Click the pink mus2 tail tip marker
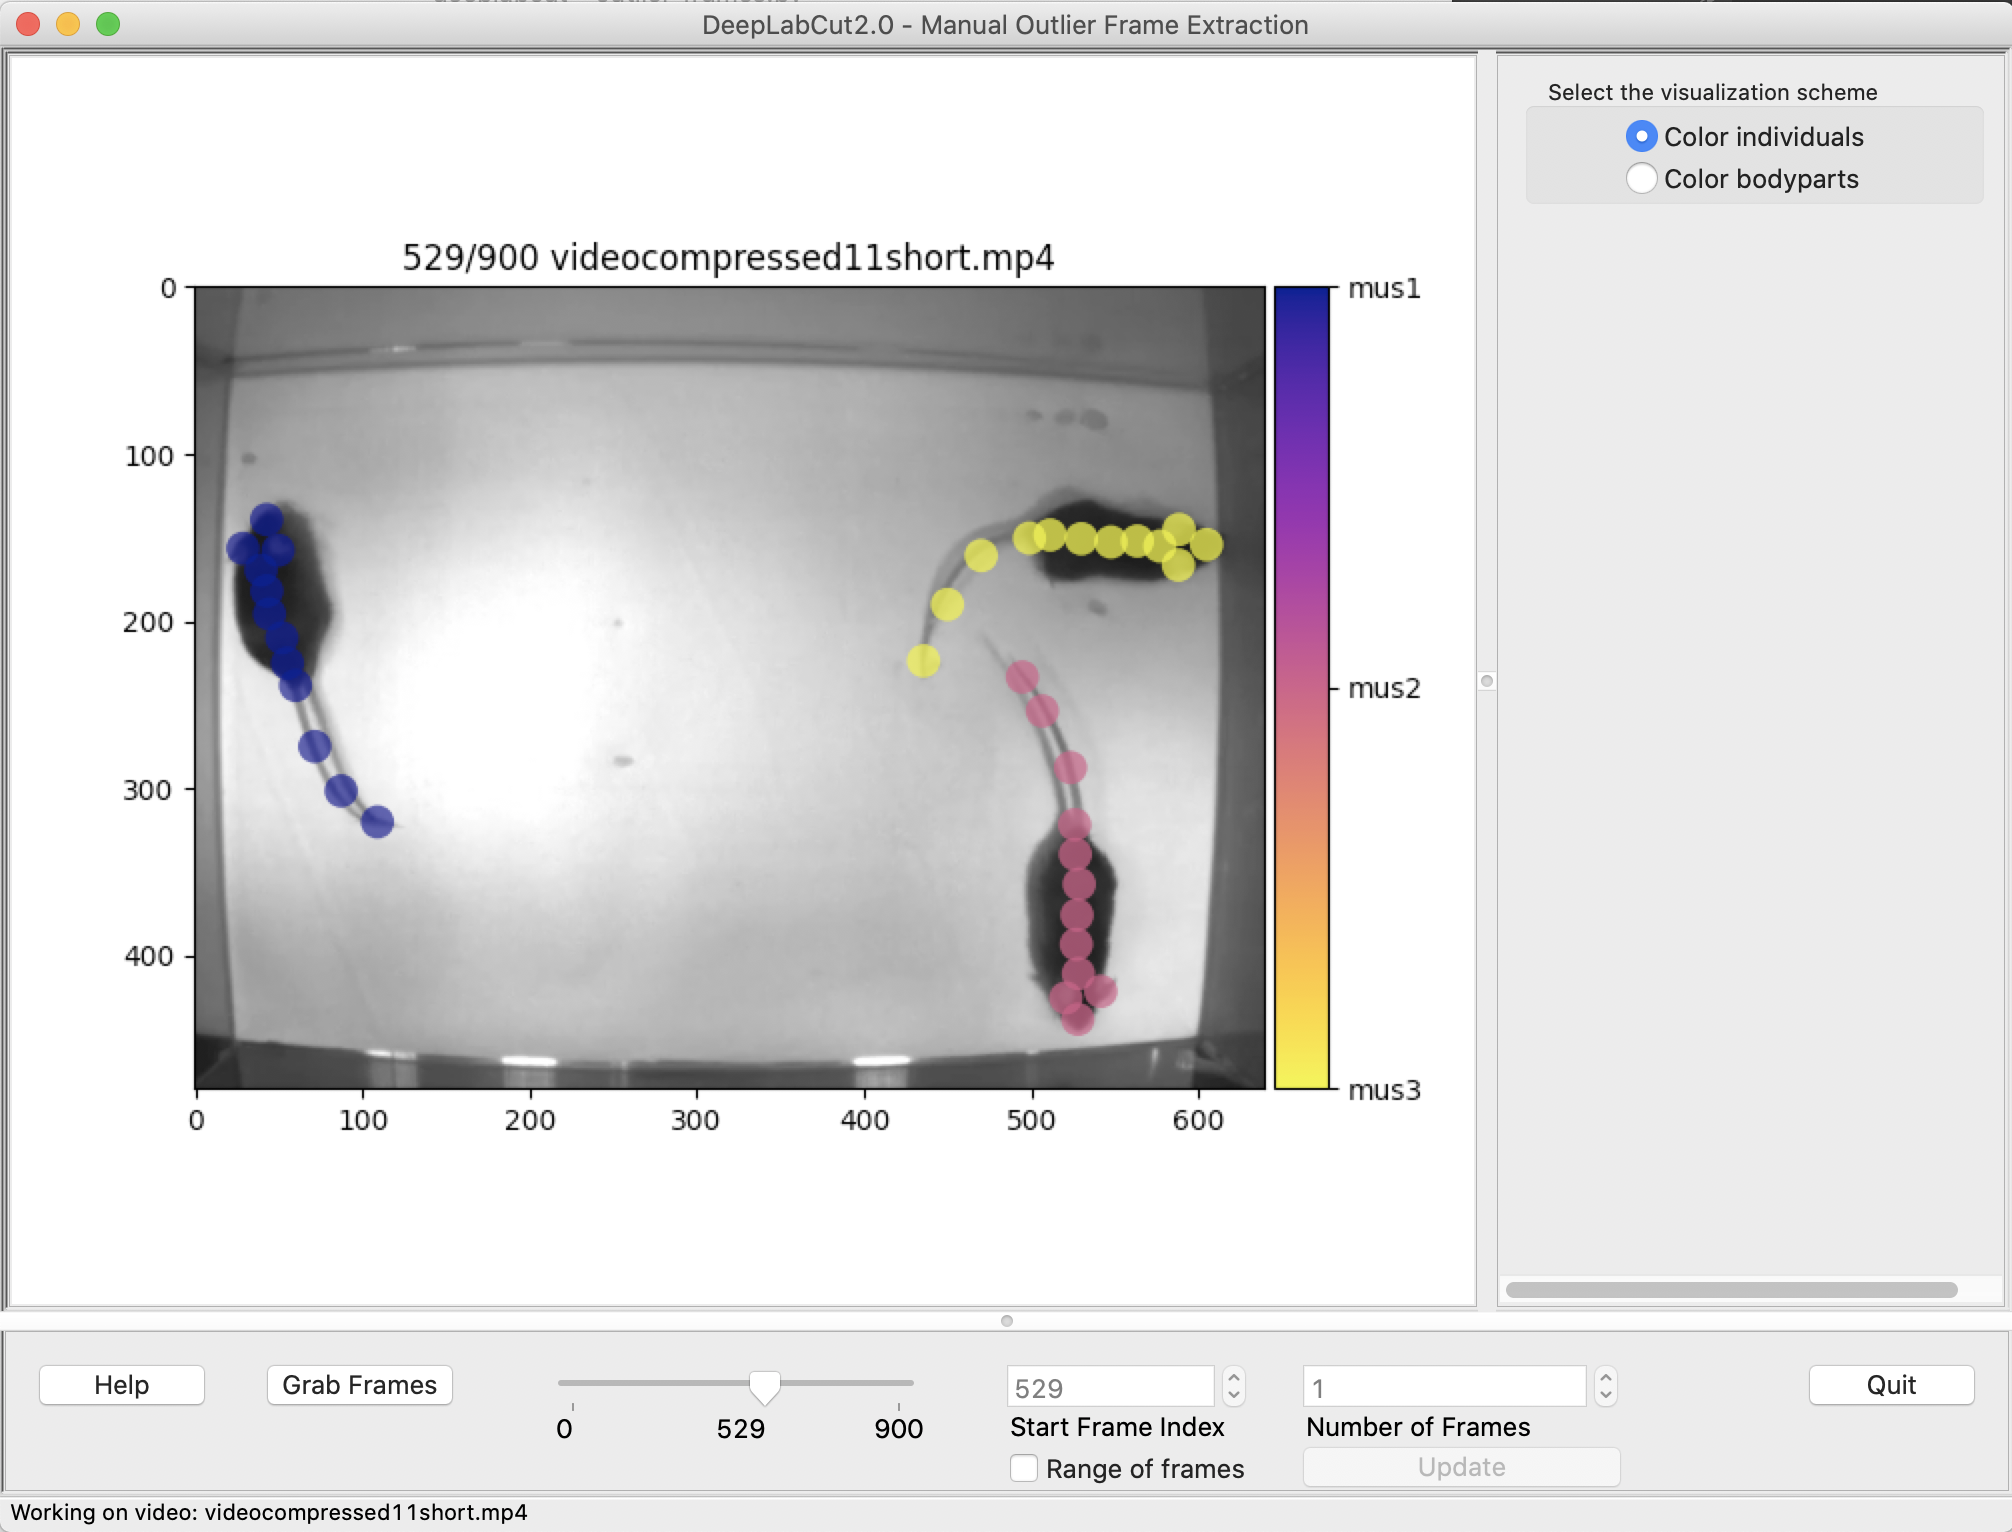The height and width of the screenshot is (1532, 2012). [1022, 677]
